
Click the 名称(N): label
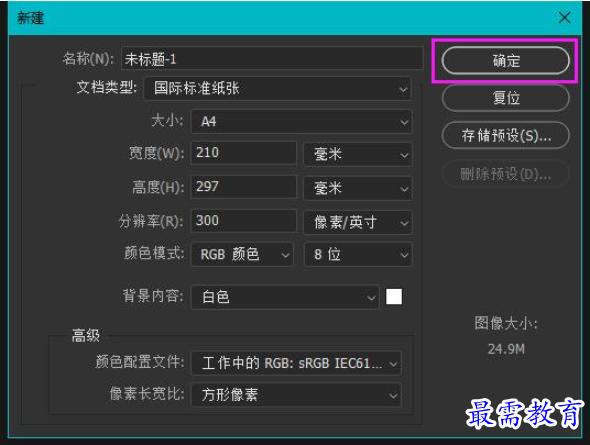pos(88,59)
